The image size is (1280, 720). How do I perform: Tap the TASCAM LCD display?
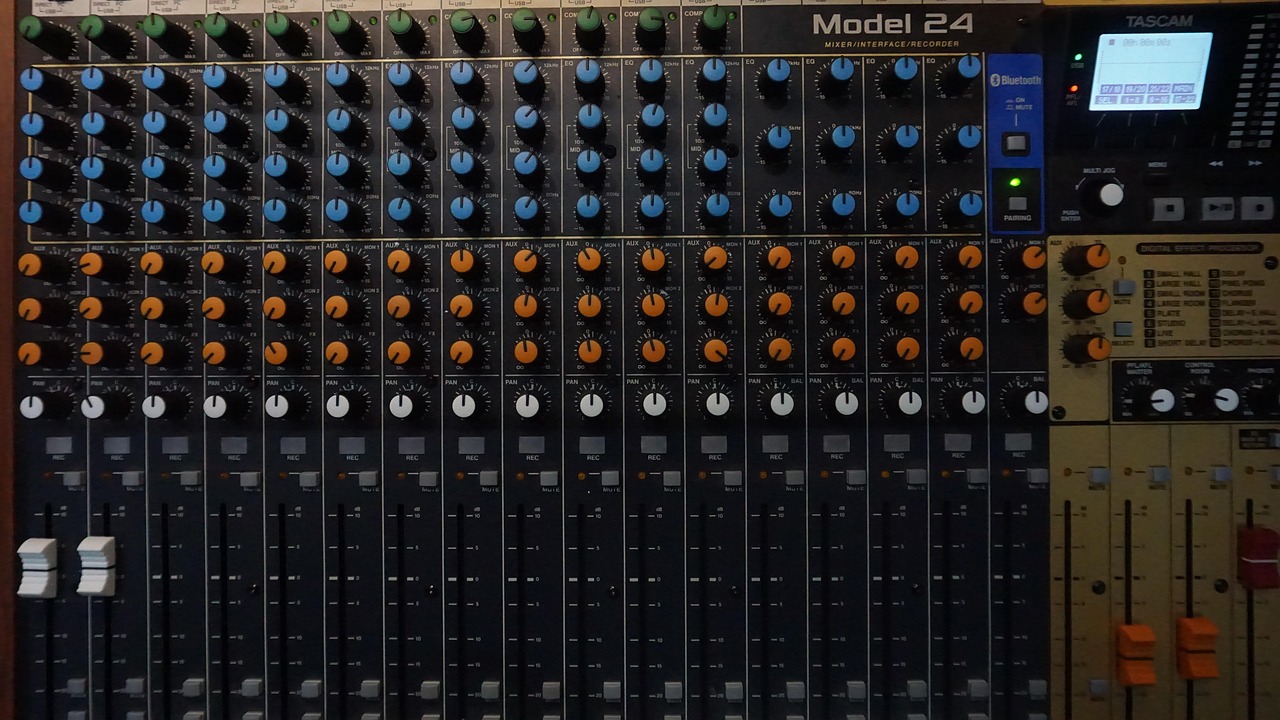(x=1150, y=70)
